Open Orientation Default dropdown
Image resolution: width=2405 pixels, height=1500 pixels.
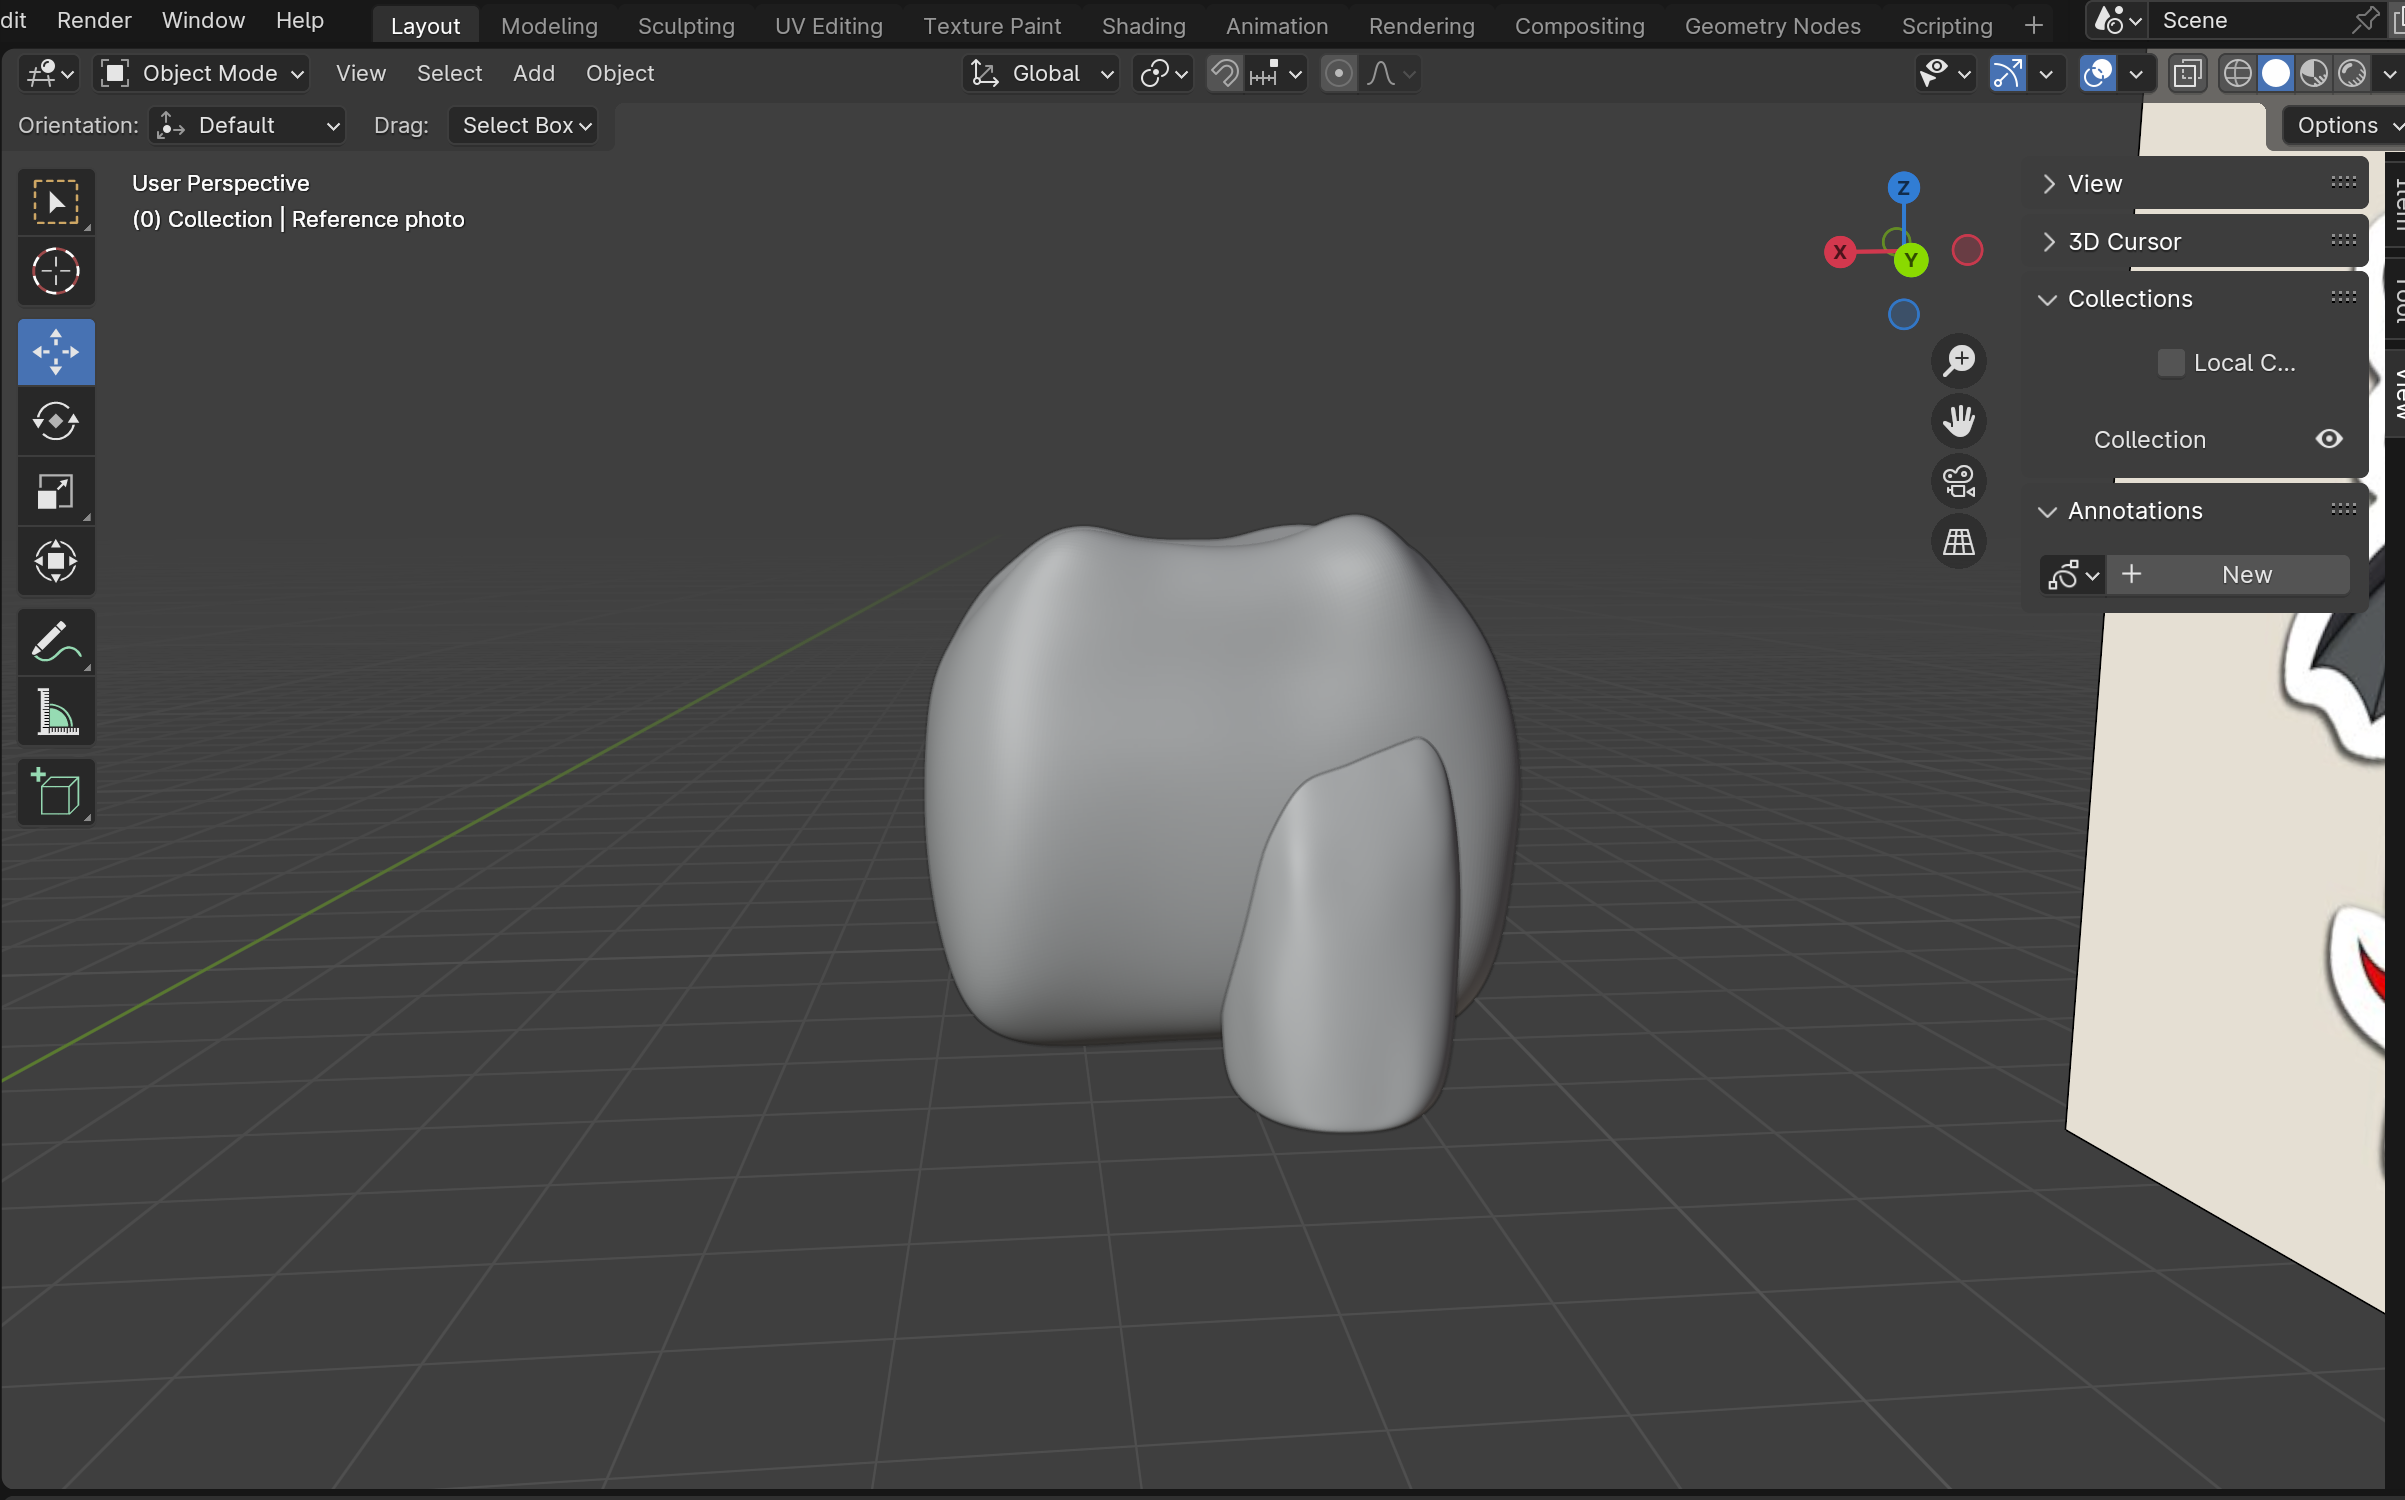coord(248,125)
